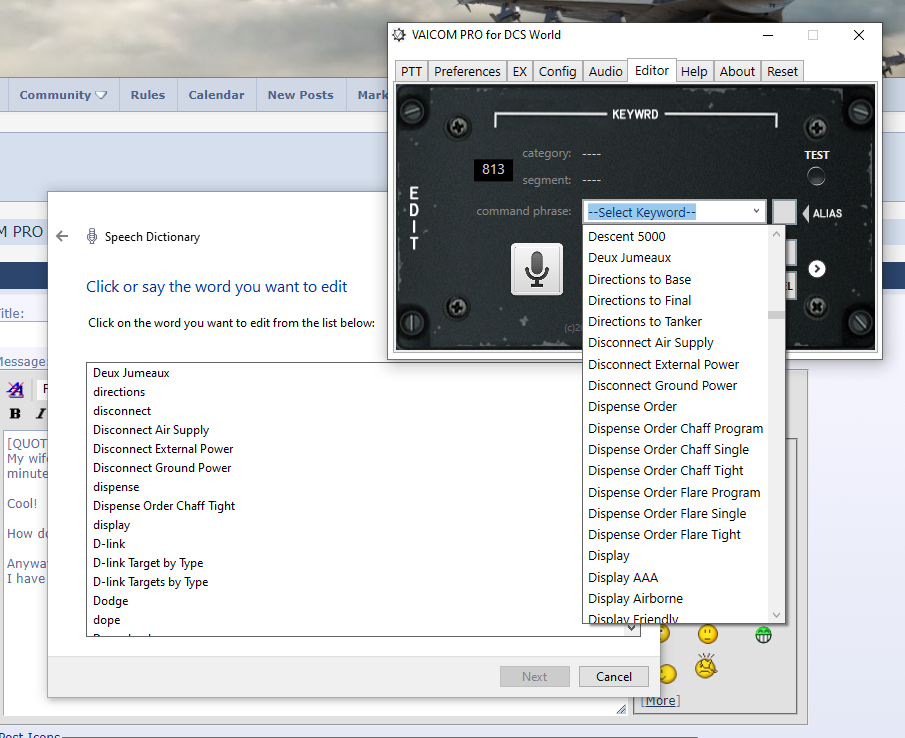Click the microphone record button in VAICOM editor

click(537, 269)
